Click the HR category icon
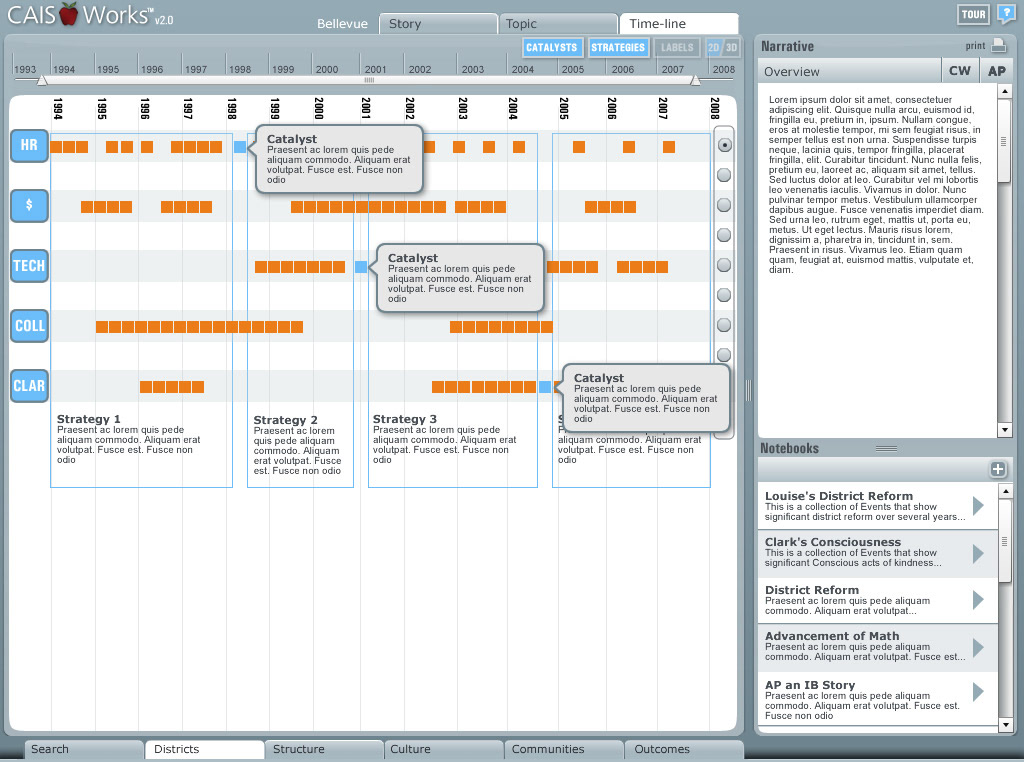The image size is (1024, 762). [29, 146]
